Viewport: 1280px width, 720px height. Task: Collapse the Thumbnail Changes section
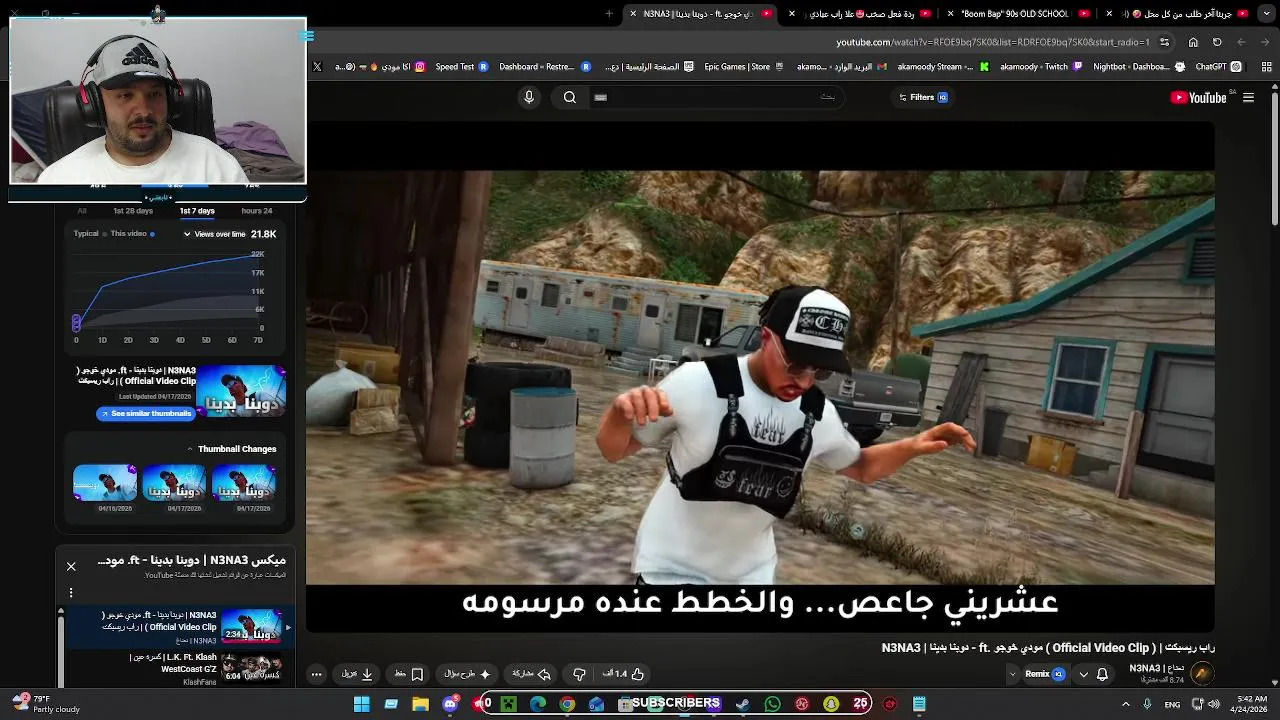click(x=190, y=449)
